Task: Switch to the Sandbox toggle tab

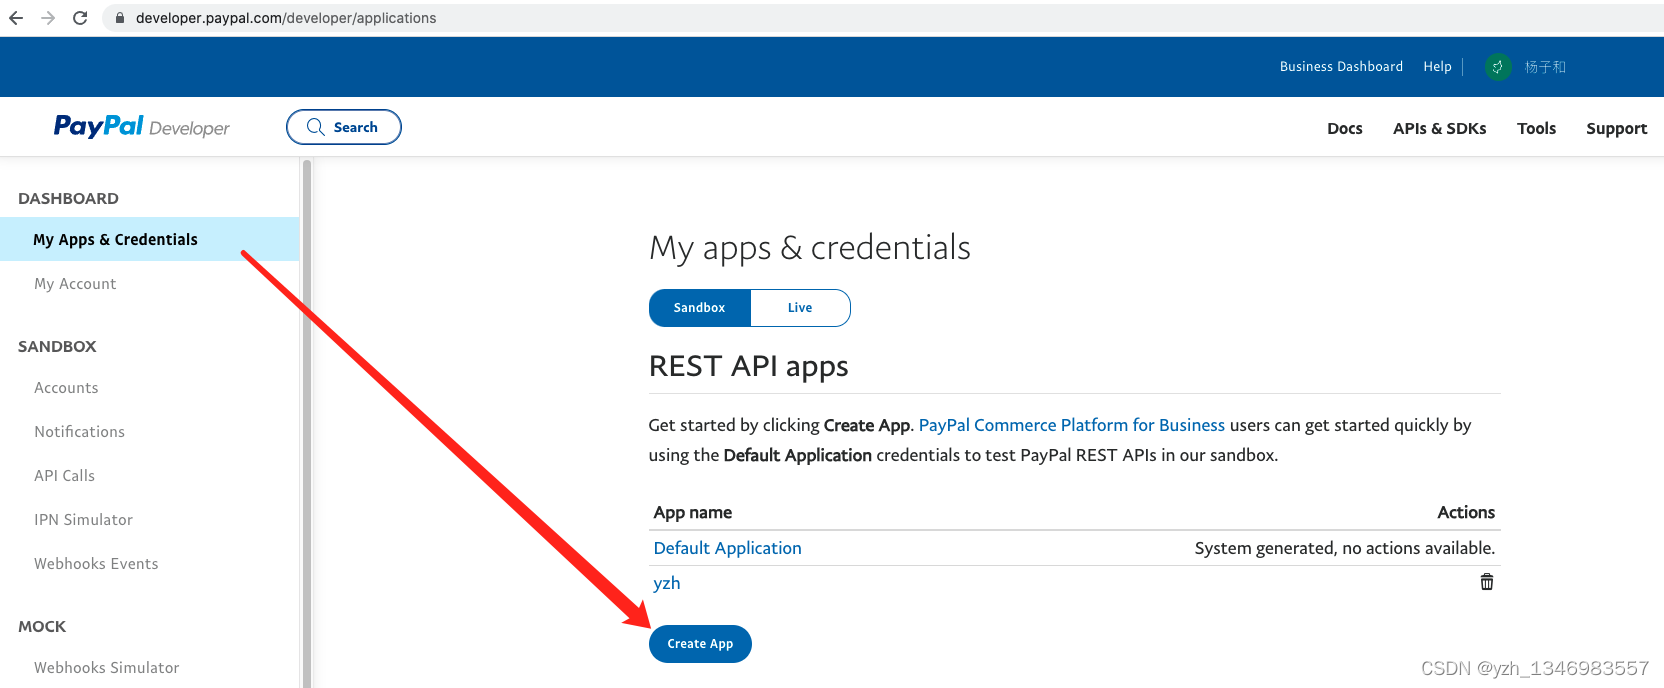Action: point(699,308)
